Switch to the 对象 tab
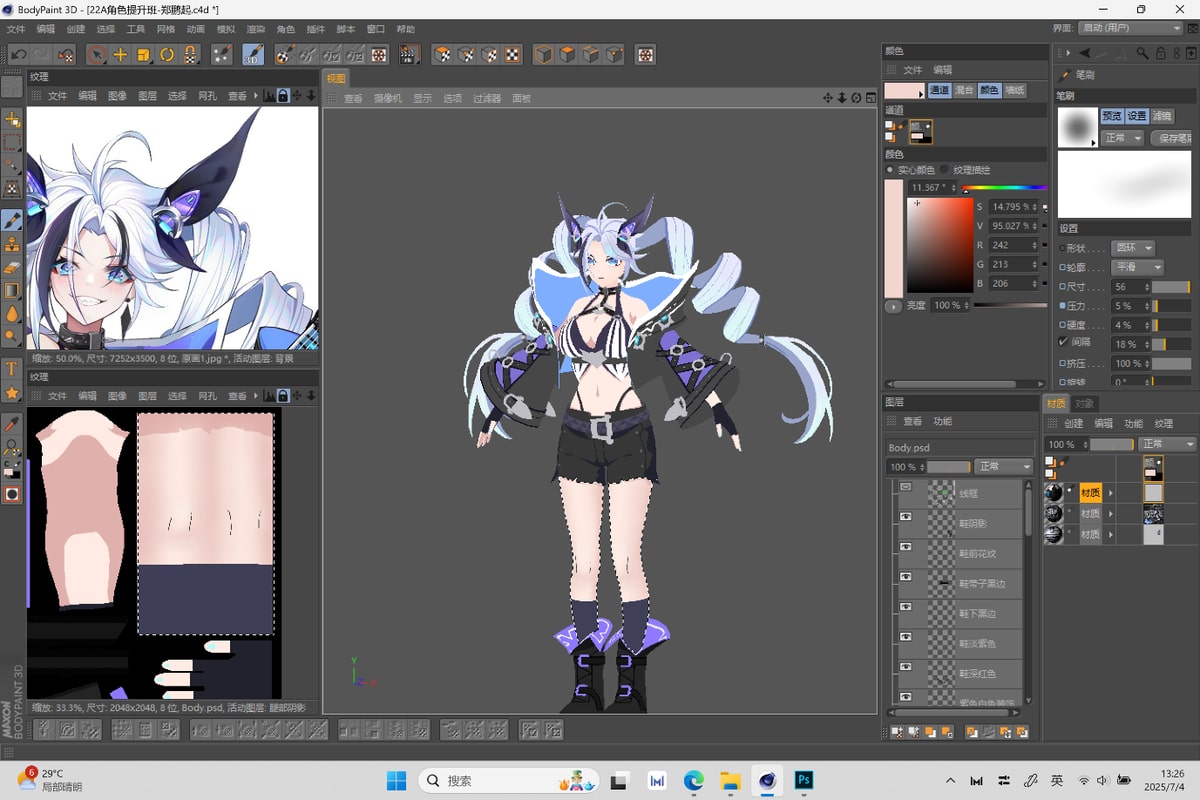This screenshot has width=1200, height=800. (x=1084, y=404)
